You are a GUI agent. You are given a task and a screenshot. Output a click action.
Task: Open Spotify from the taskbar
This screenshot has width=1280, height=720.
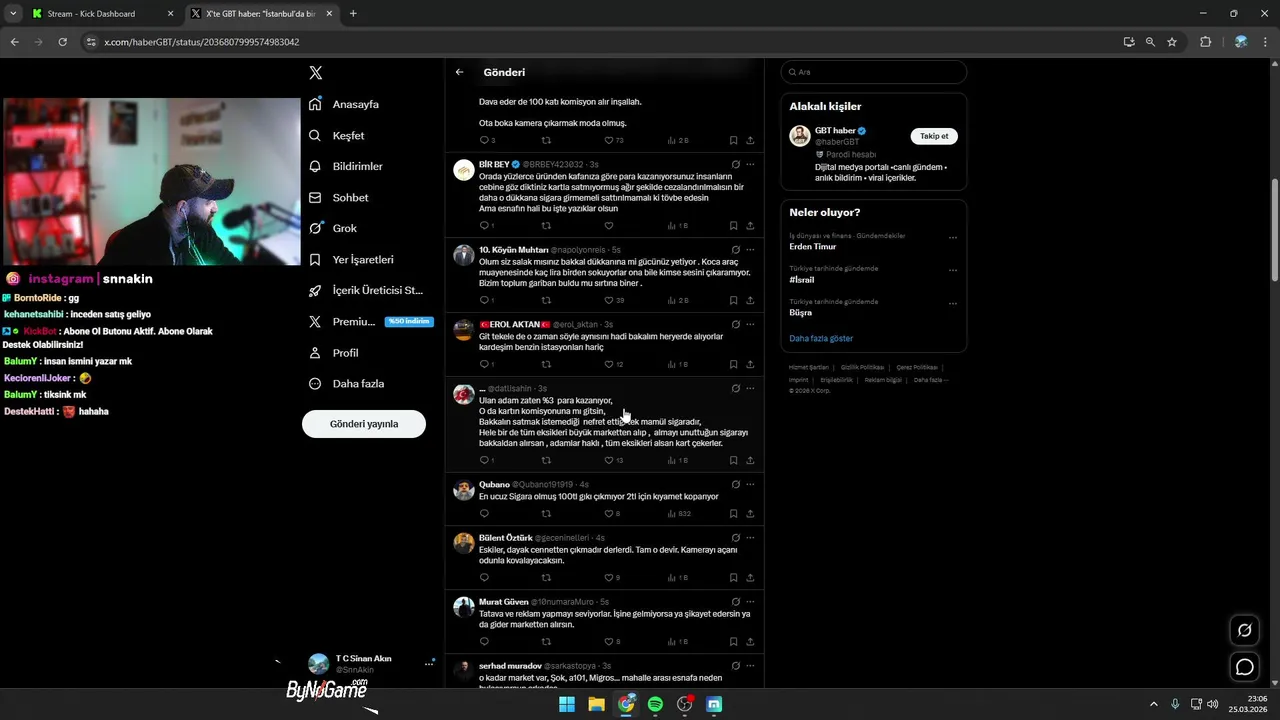tap(655, 704)
